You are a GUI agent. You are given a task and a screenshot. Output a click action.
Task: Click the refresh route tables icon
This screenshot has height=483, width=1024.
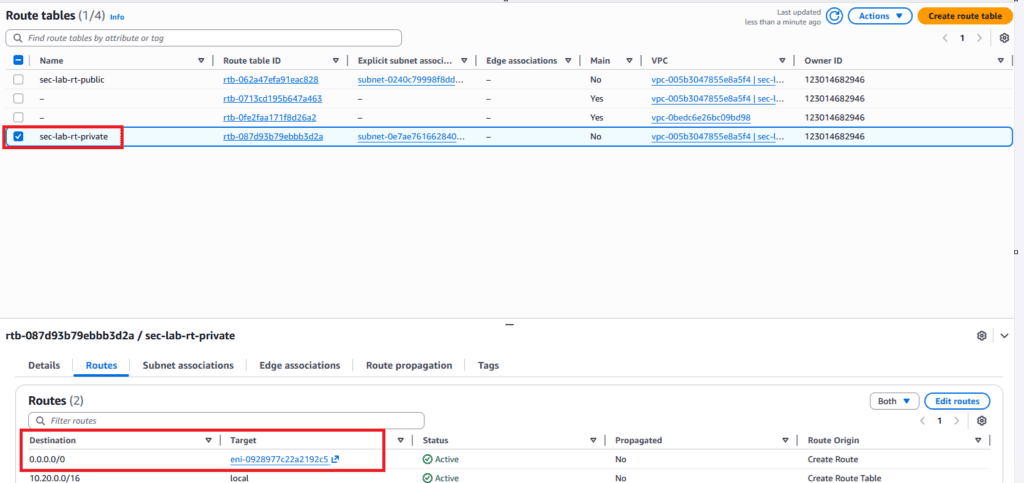click(834, 16)
